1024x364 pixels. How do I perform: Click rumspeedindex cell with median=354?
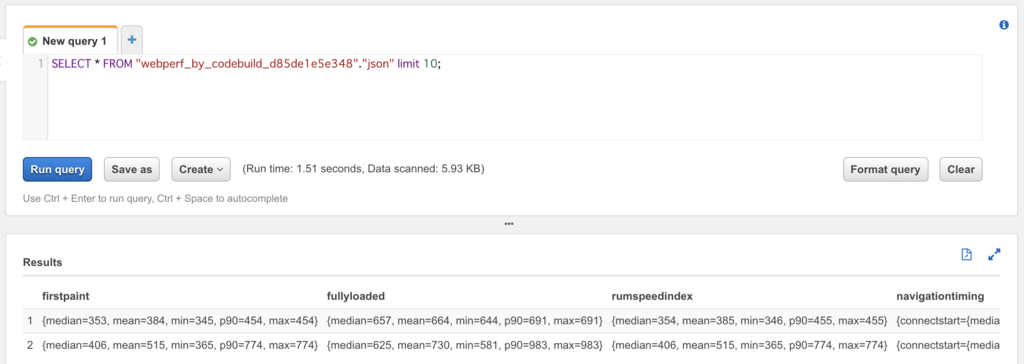[x=750, y=321]
